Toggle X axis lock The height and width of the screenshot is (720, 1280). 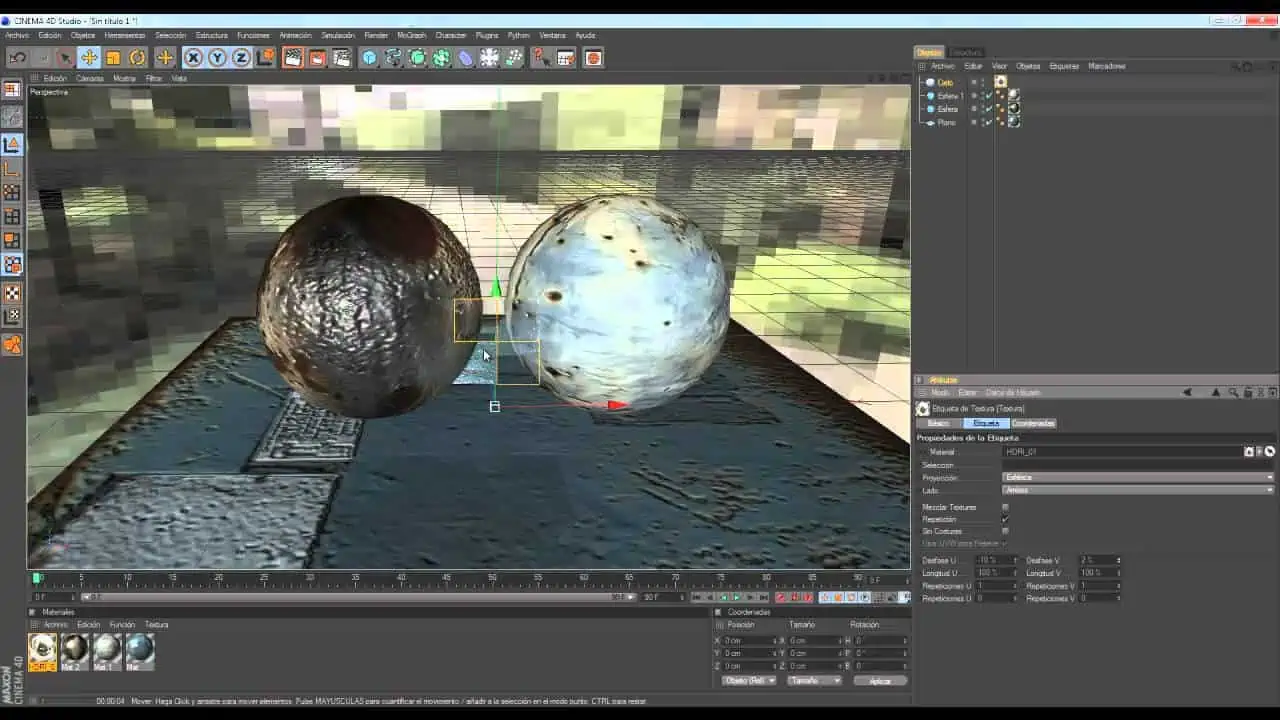[193, 58]
